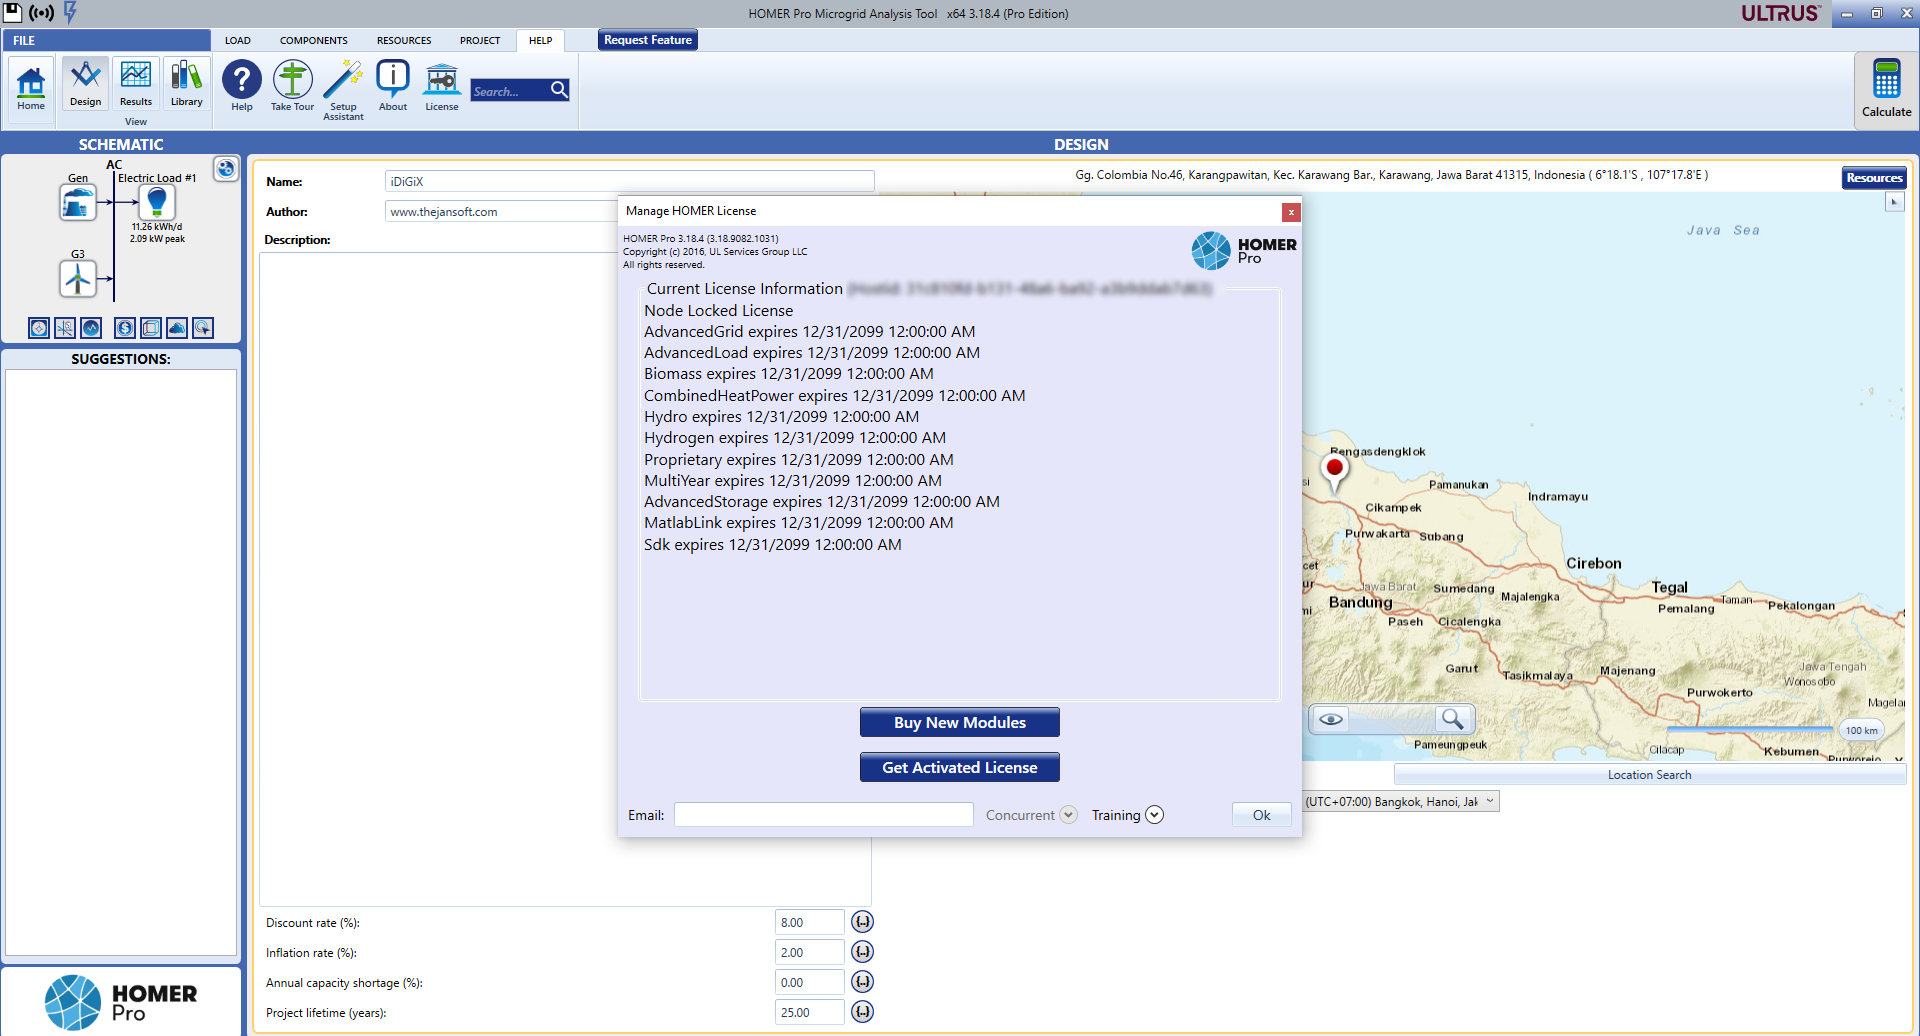Viewport: 1920px width, 1036px height.
Task: Click Buy New Modules
Action: [960, 722]
